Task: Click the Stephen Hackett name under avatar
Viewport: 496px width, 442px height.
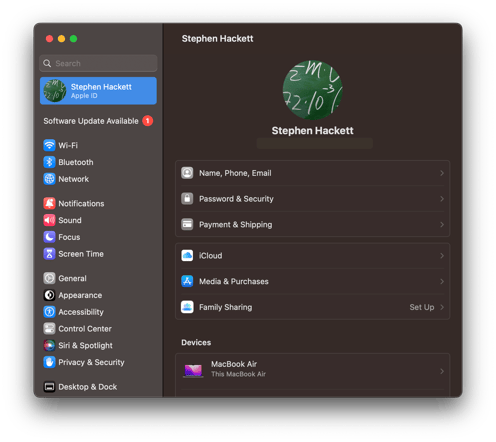Action: (313, 130)
